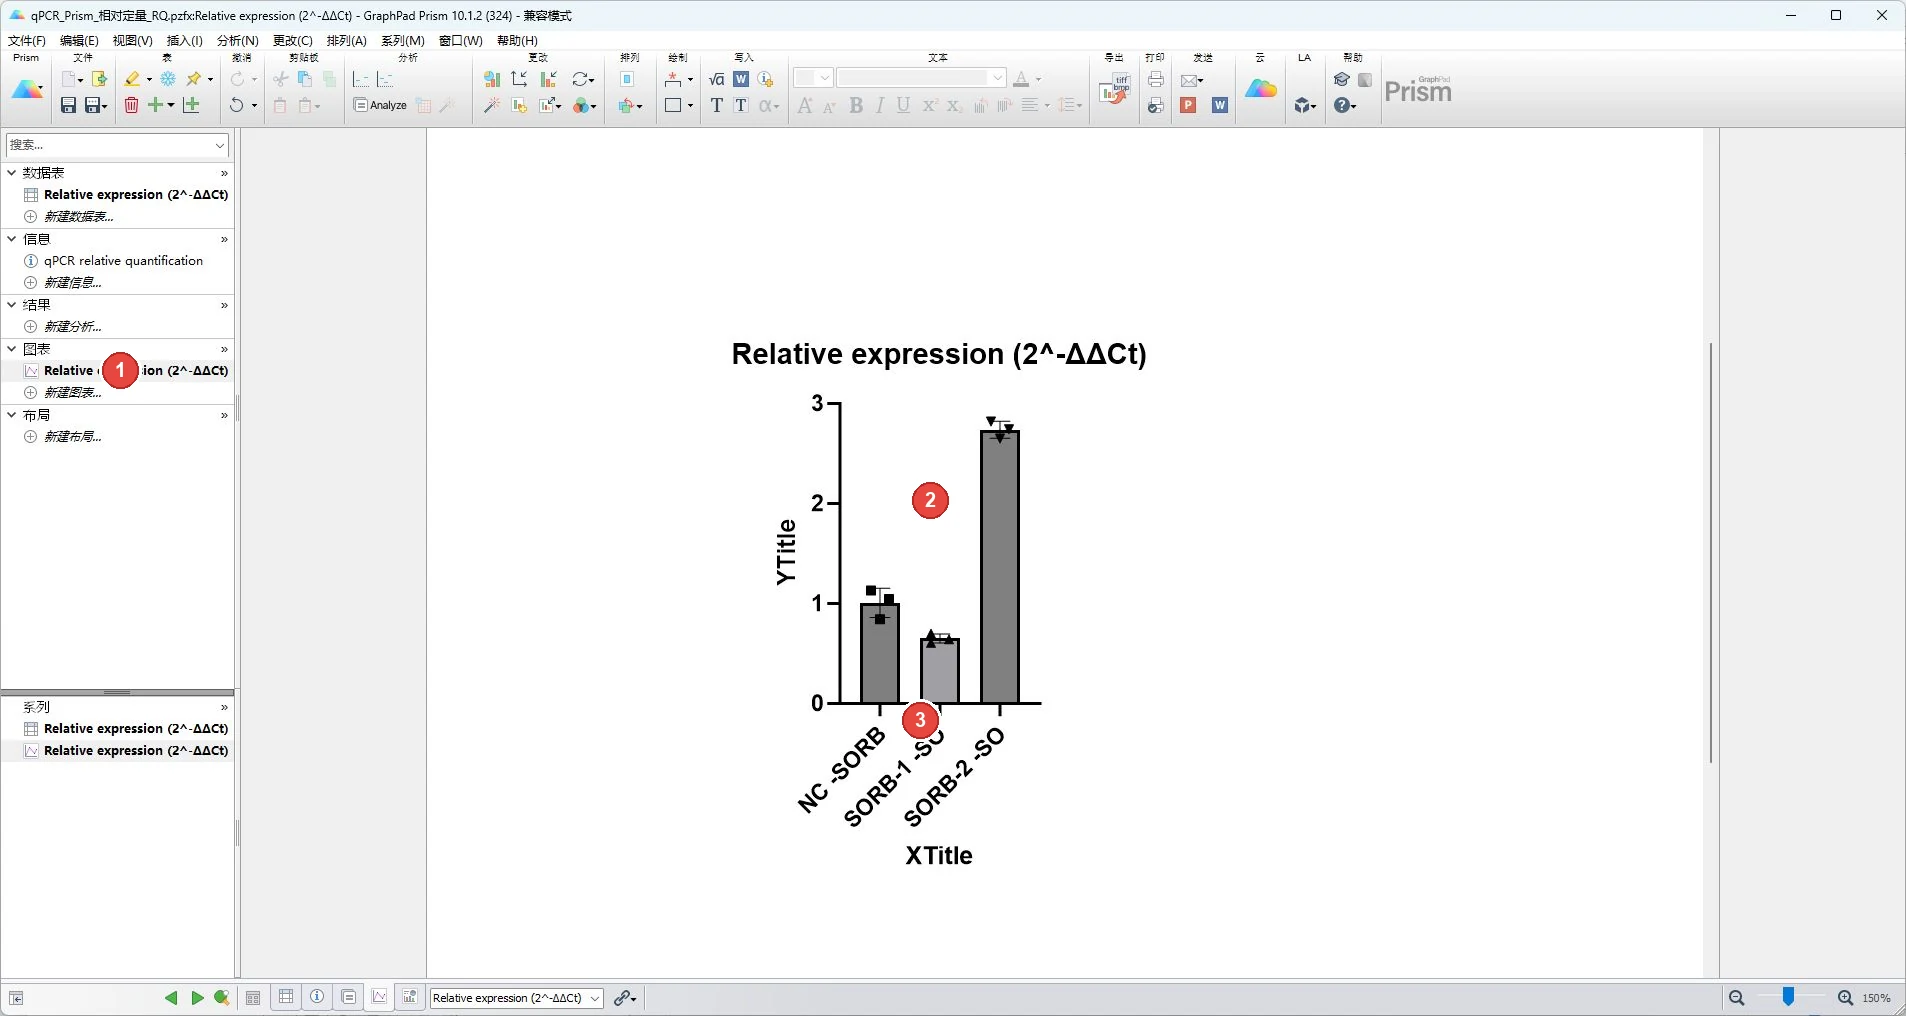Click 新建布局... link

point(72,437)
